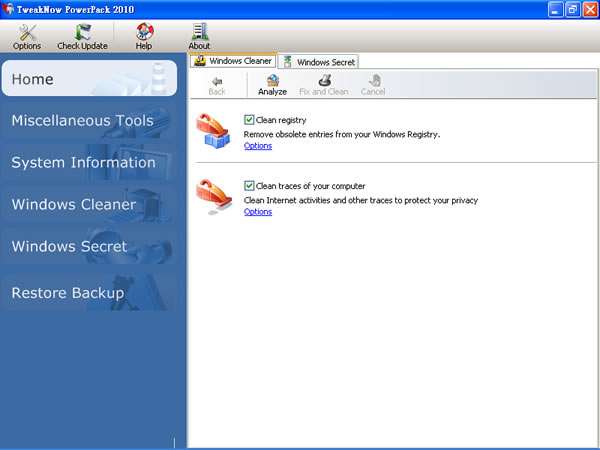Click the Clean registry vacuum icon
This screenshot has width=600, height=450.
click(x=214, y=130)
